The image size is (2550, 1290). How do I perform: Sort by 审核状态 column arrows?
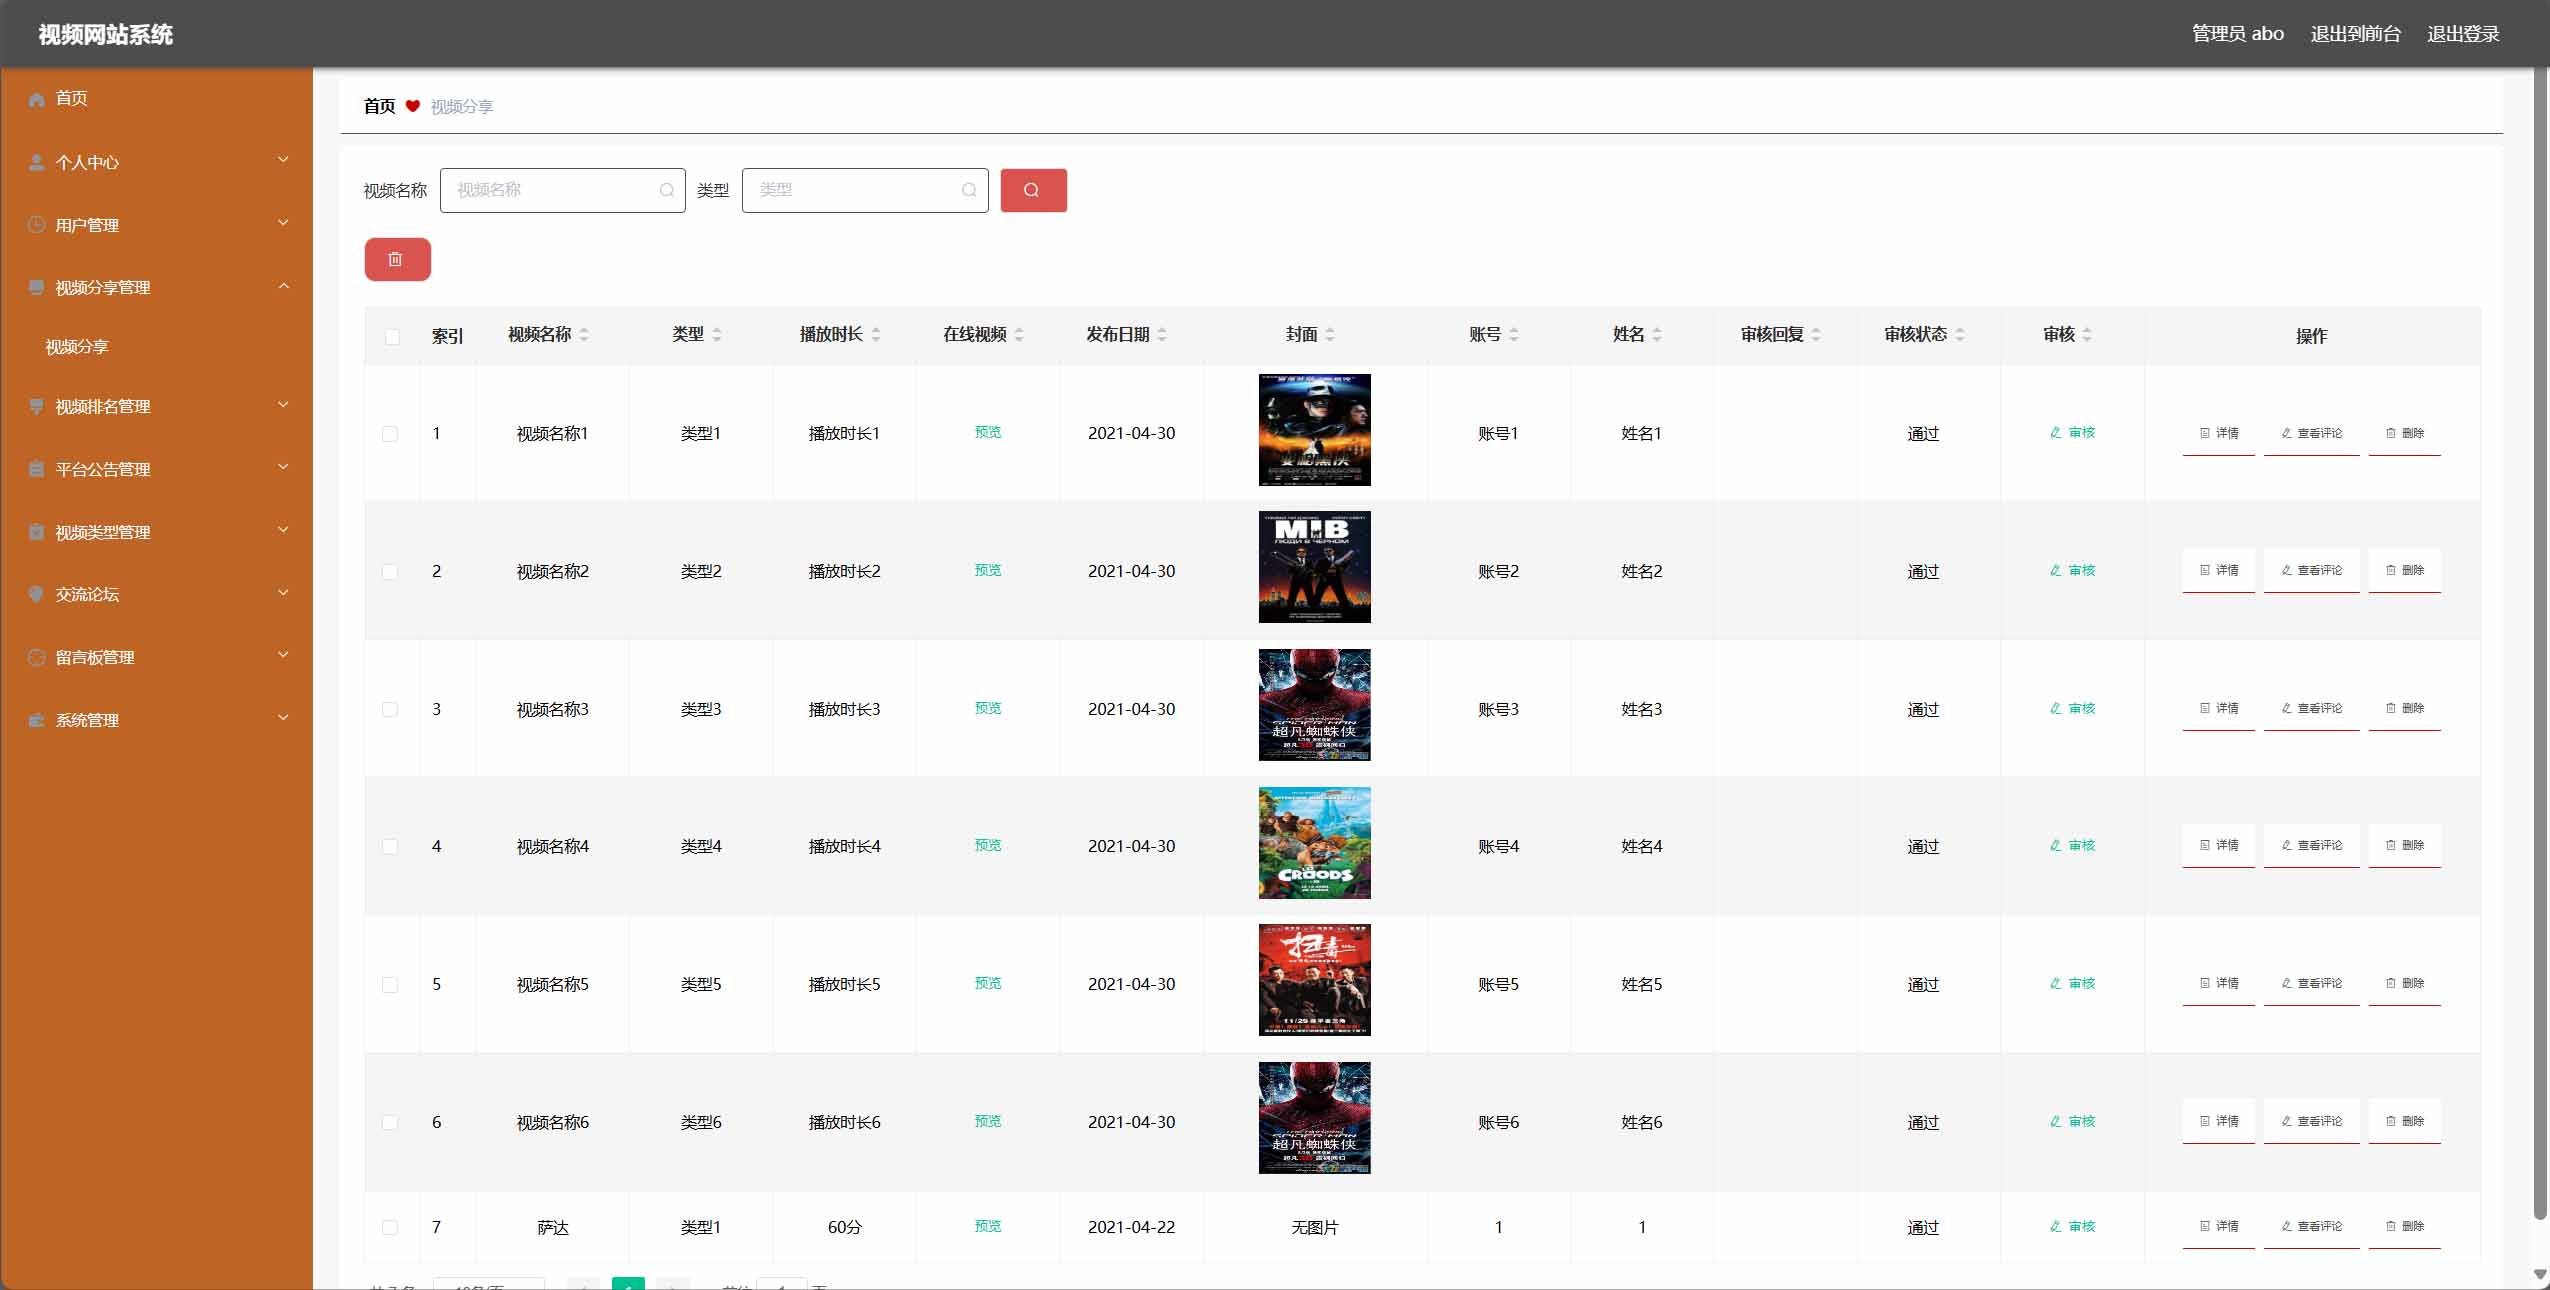click(1960, 335)
